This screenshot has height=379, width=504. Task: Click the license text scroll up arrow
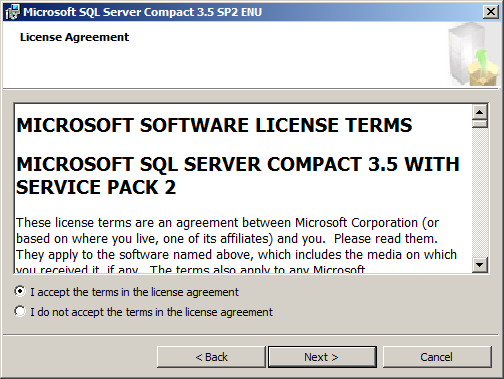[x=480, y=112]
